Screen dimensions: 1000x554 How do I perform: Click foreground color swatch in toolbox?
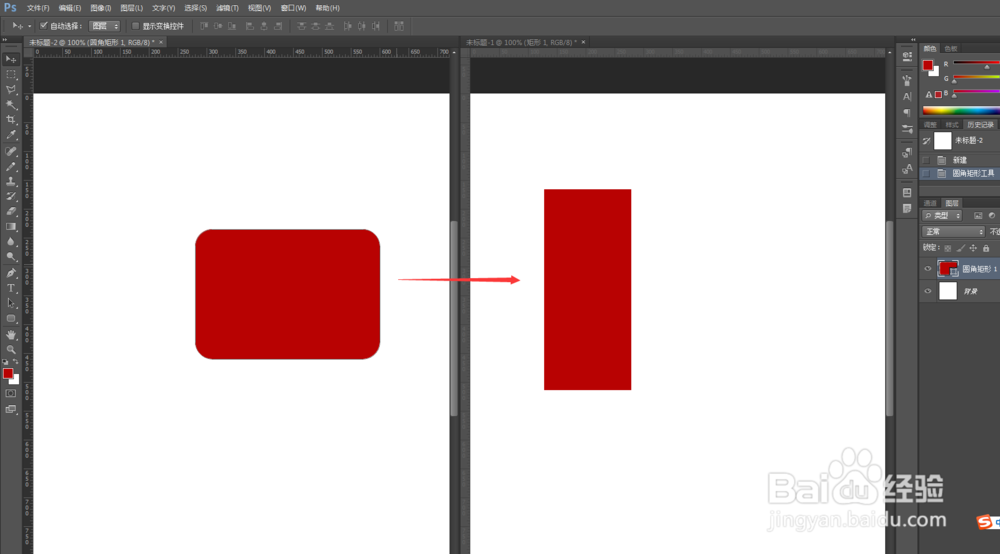8,374
